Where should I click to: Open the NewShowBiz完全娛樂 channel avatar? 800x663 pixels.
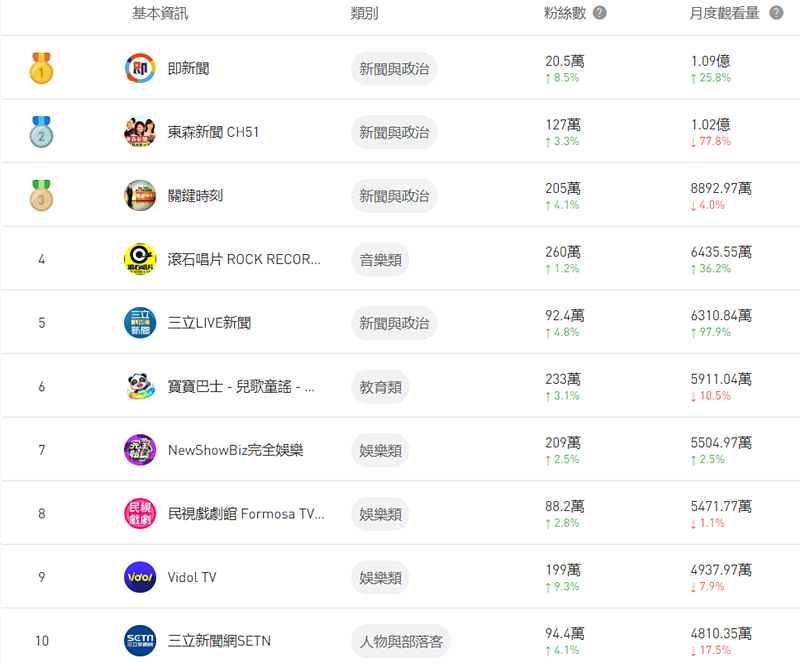click(x=140, y=450)
